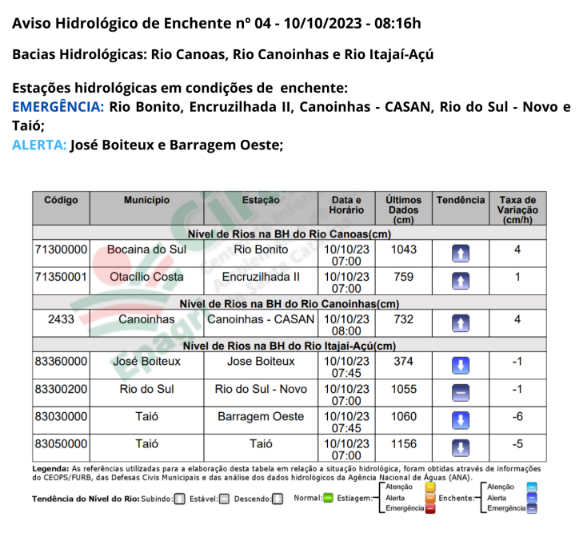Click the rising trend icon for Encruzilhada II
582x534 pixels.
coord(461,281)
